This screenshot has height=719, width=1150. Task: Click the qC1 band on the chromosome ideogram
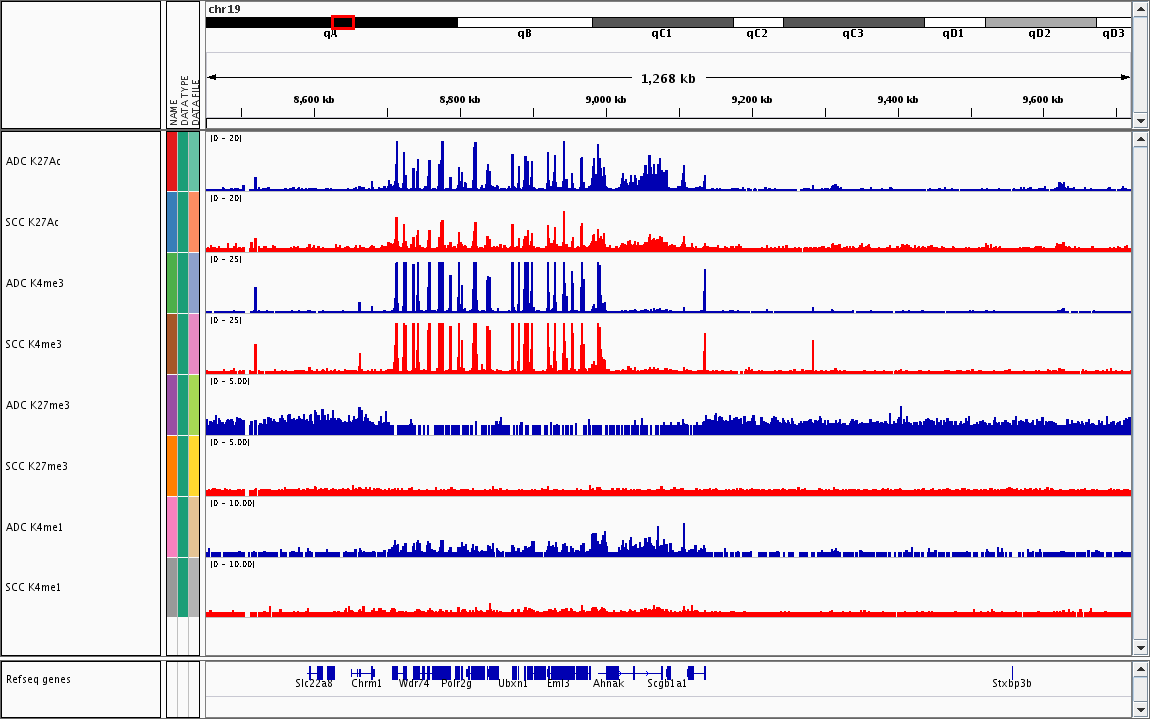tap(662, 22)
